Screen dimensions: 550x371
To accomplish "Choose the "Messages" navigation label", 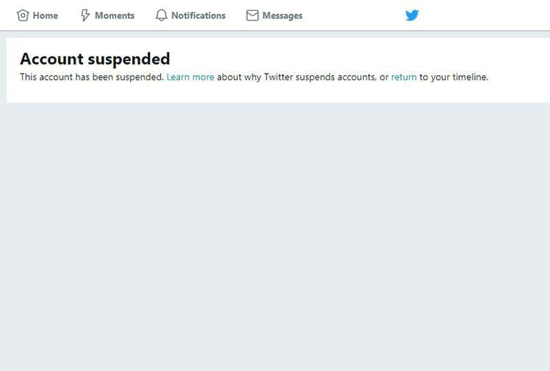I will click(x=282, y=16).
